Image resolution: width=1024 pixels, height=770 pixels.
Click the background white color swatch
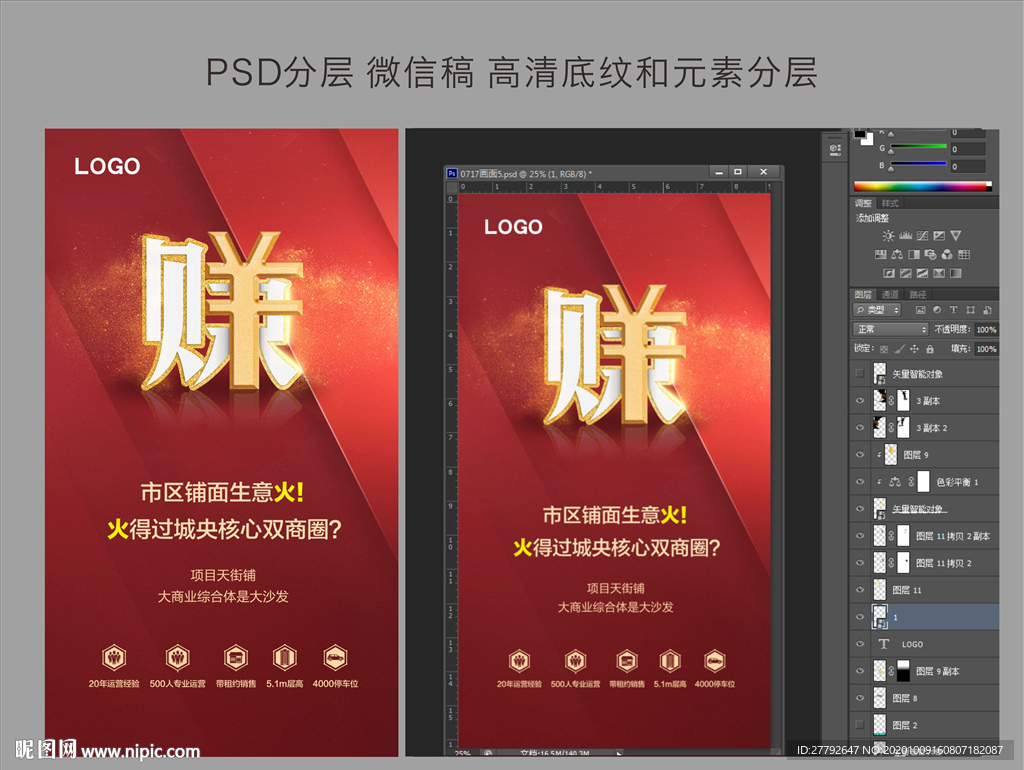[x=868, y=141]
